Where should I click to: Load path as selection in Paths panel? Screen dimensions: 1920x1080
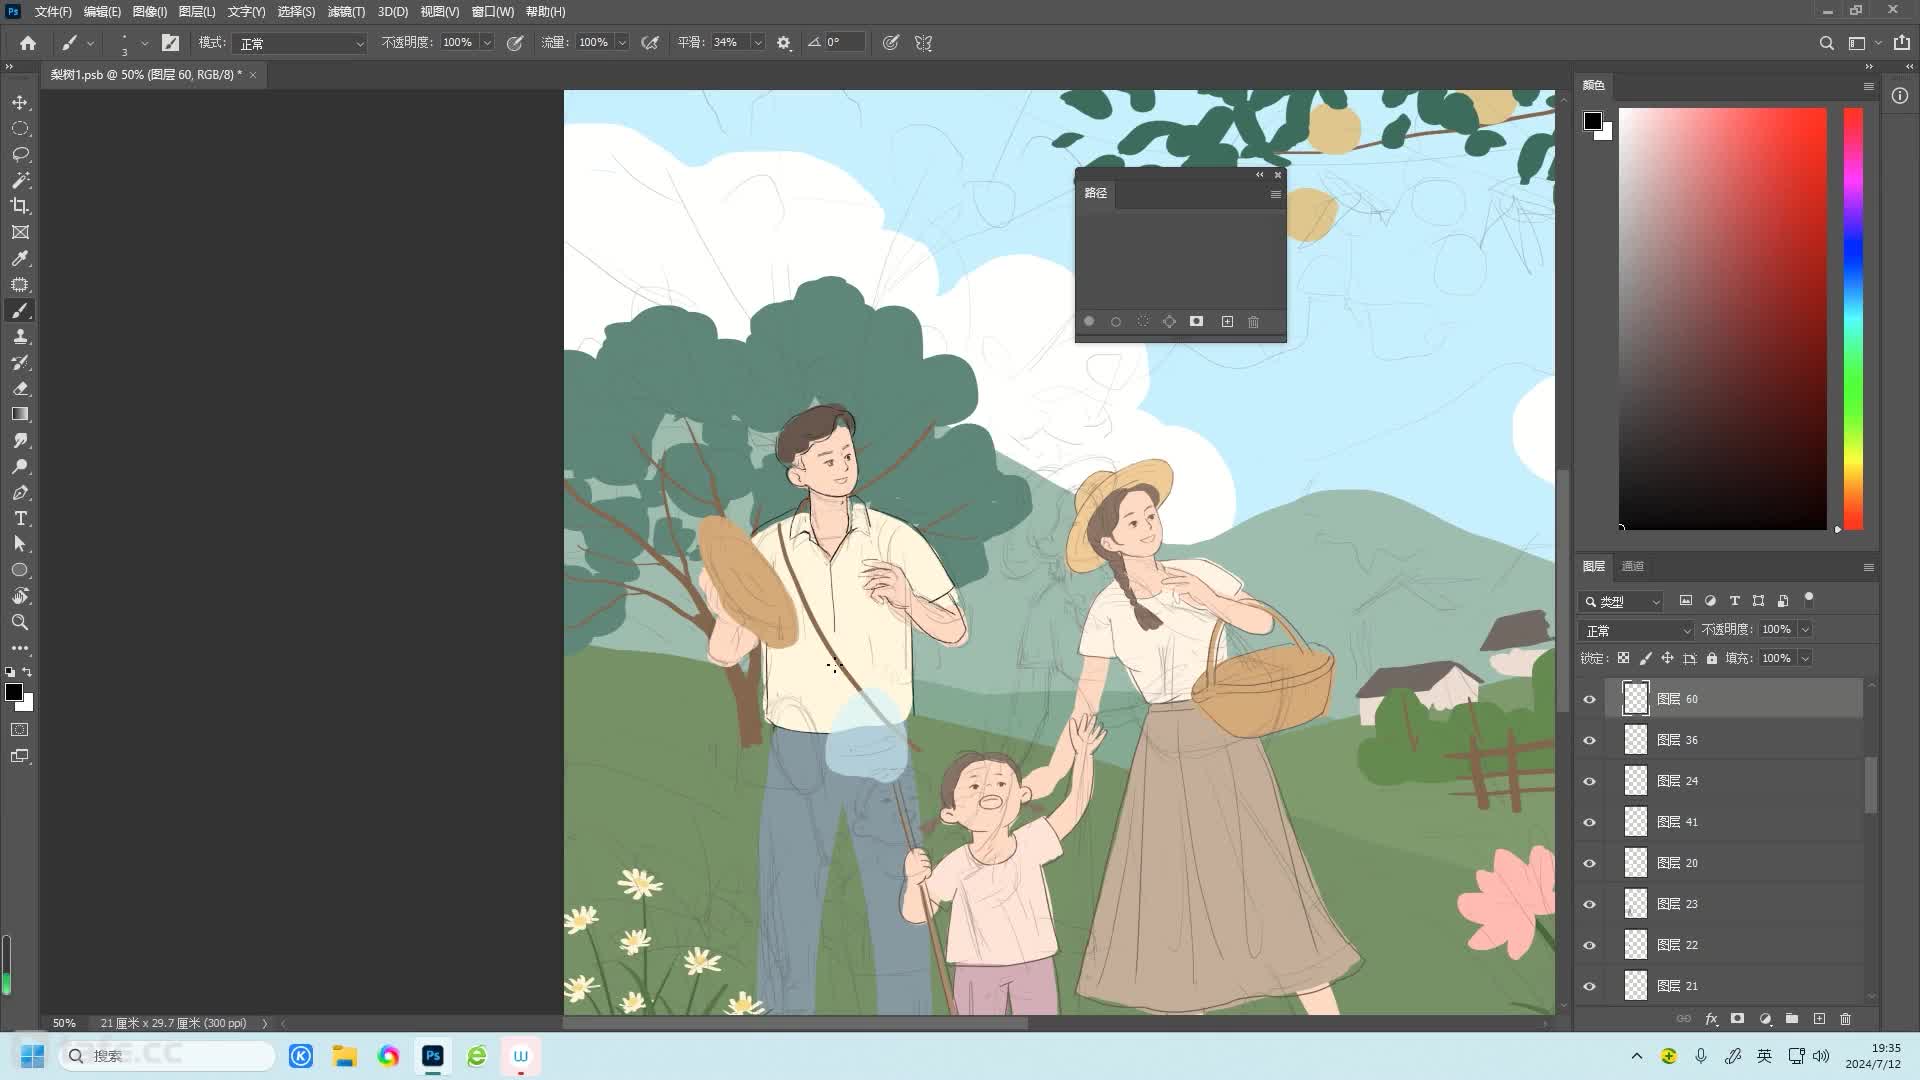coord(1143,322)
